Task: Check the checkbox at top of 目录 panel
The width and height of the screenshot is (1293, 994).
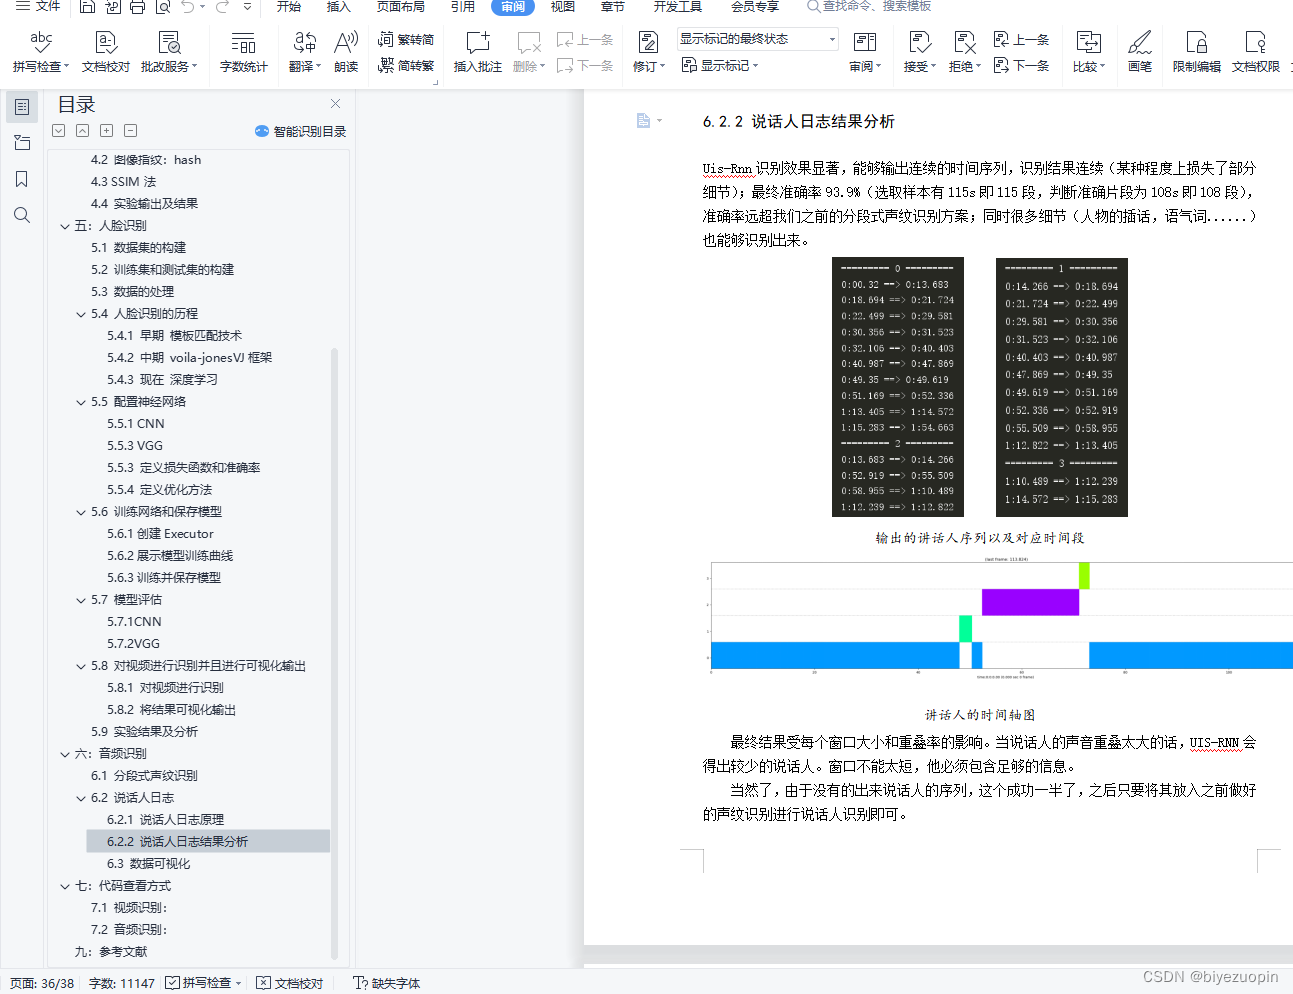Action: pyautogui.click(x=58, y=130)
